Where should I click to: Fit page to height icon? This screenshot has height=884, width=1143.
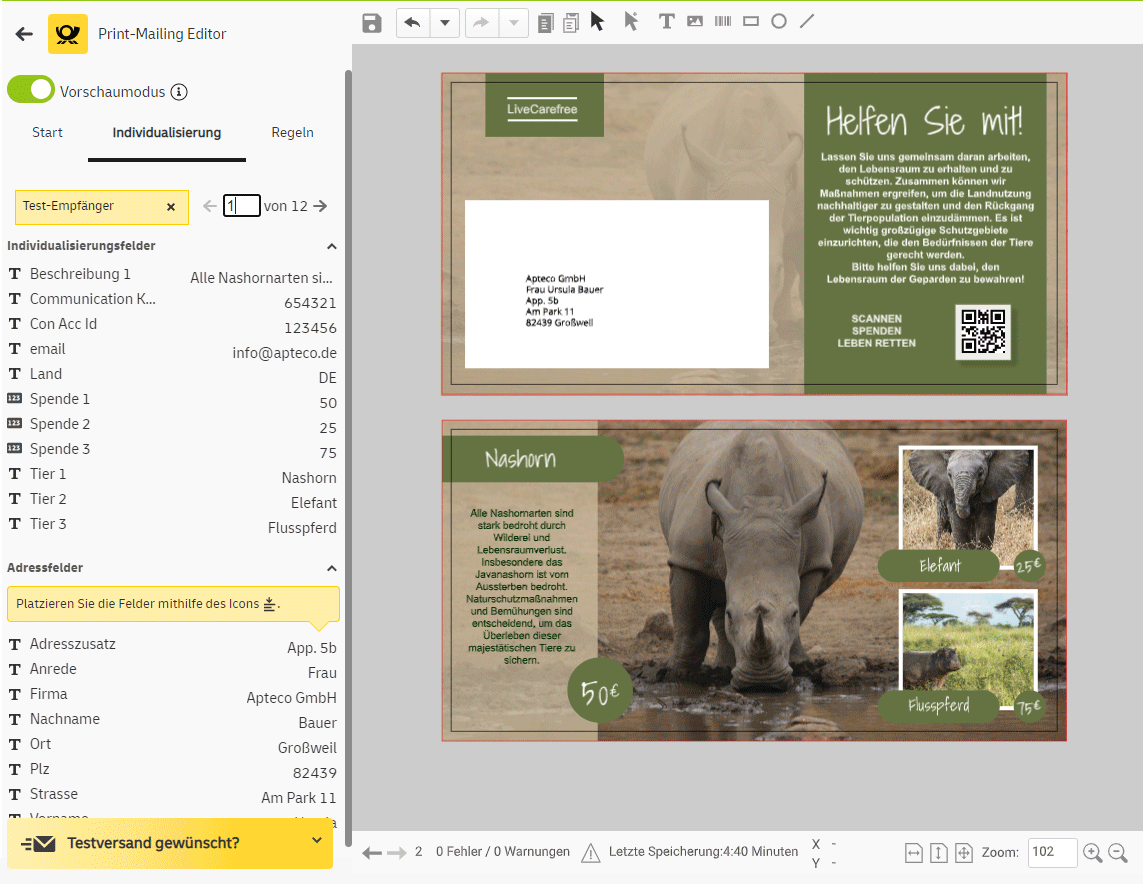click(939, 853)
